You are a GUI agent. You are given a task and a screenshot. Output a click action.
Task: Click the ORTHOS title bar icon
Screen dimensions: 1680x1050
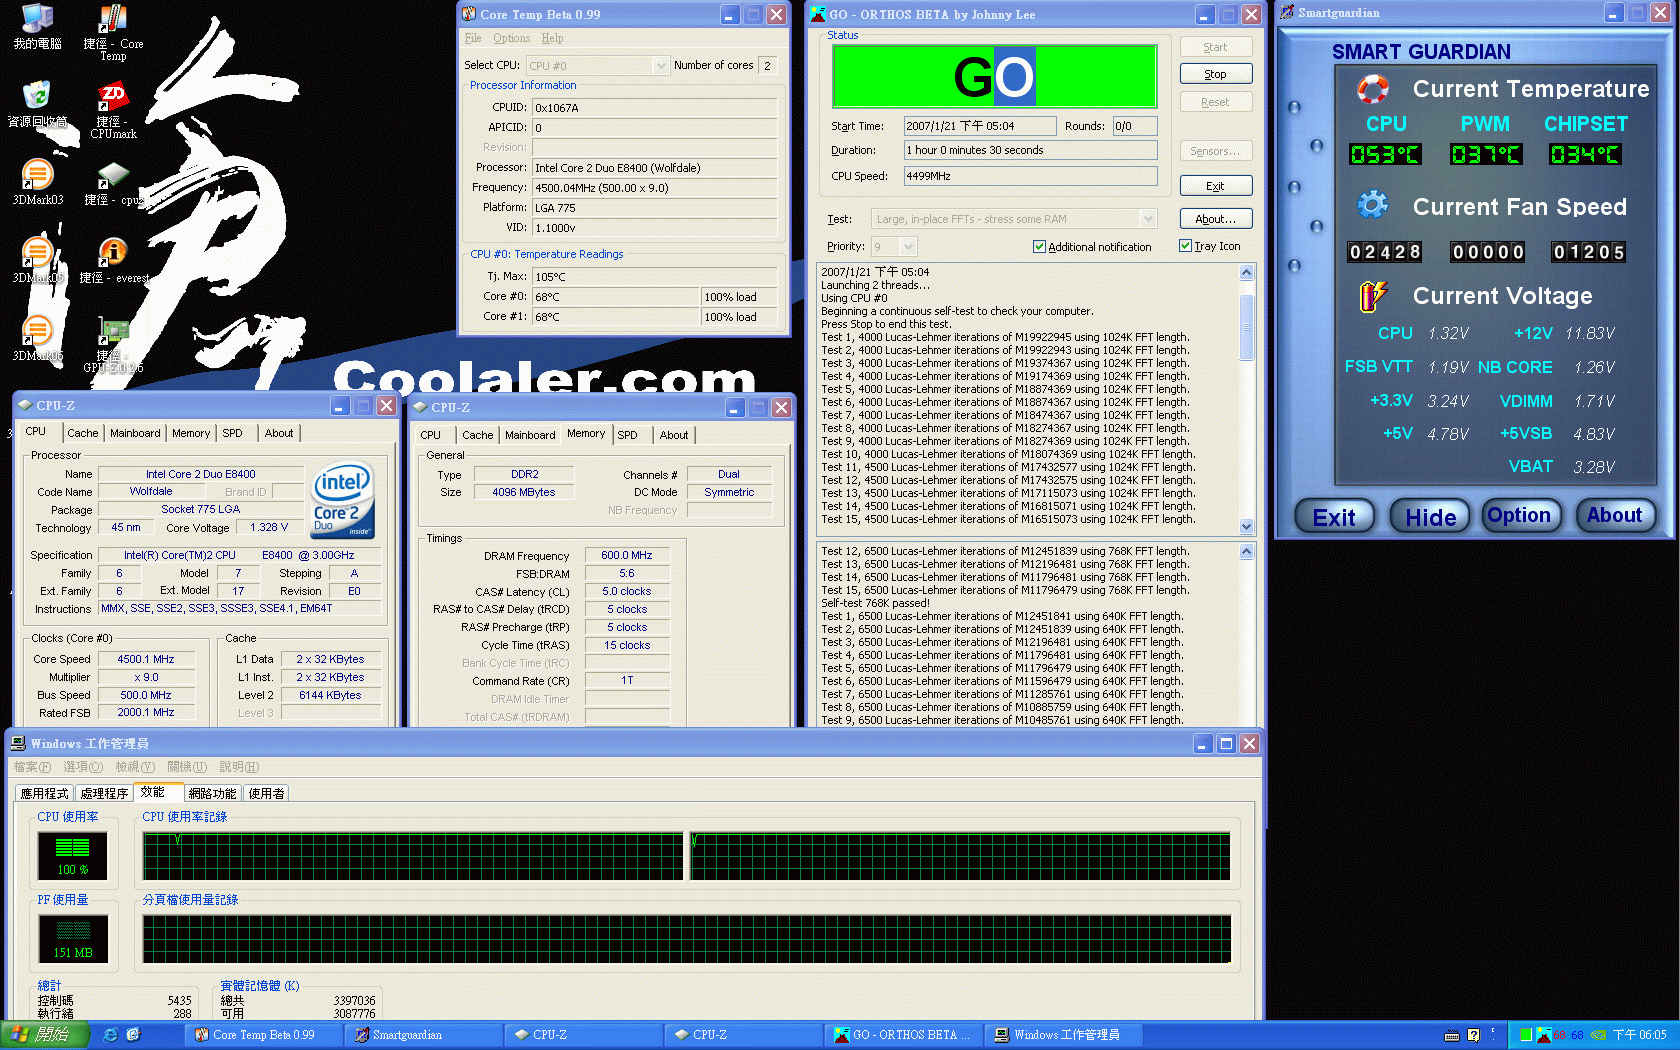817,14
